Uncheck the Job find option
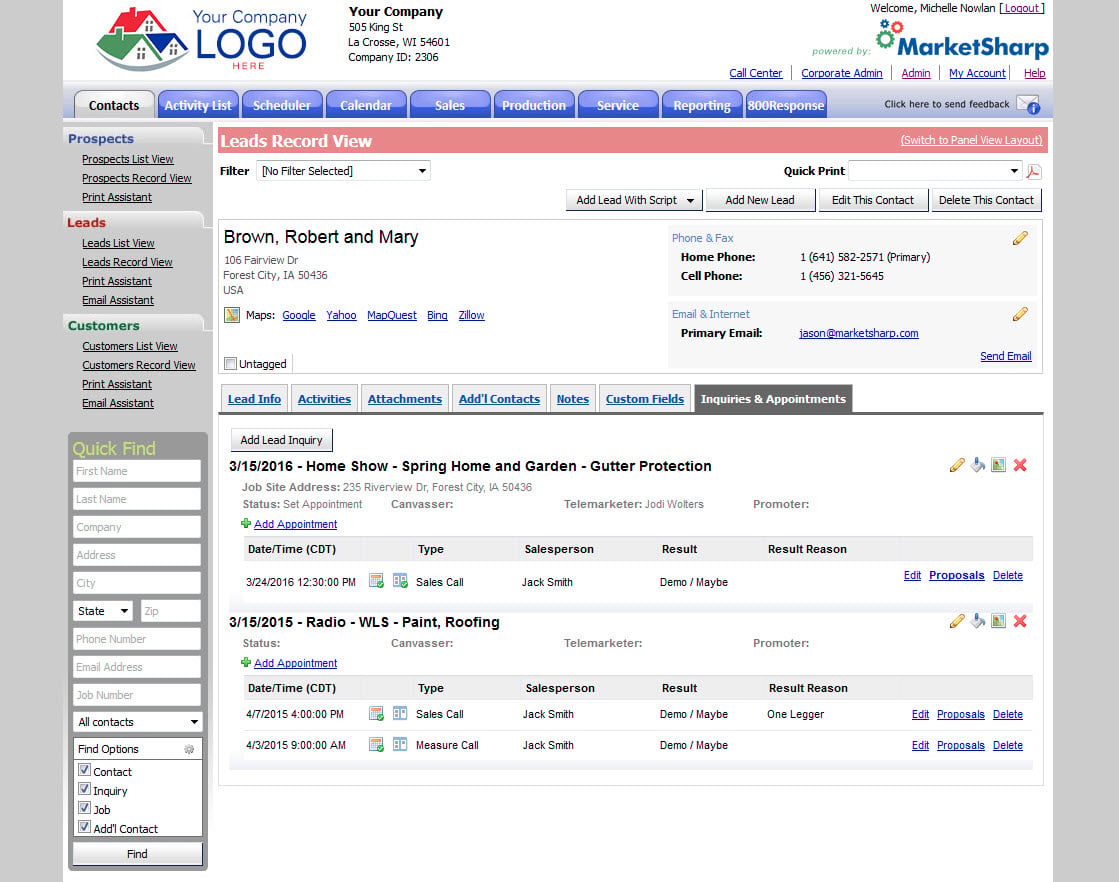 (x=84, y=808)
